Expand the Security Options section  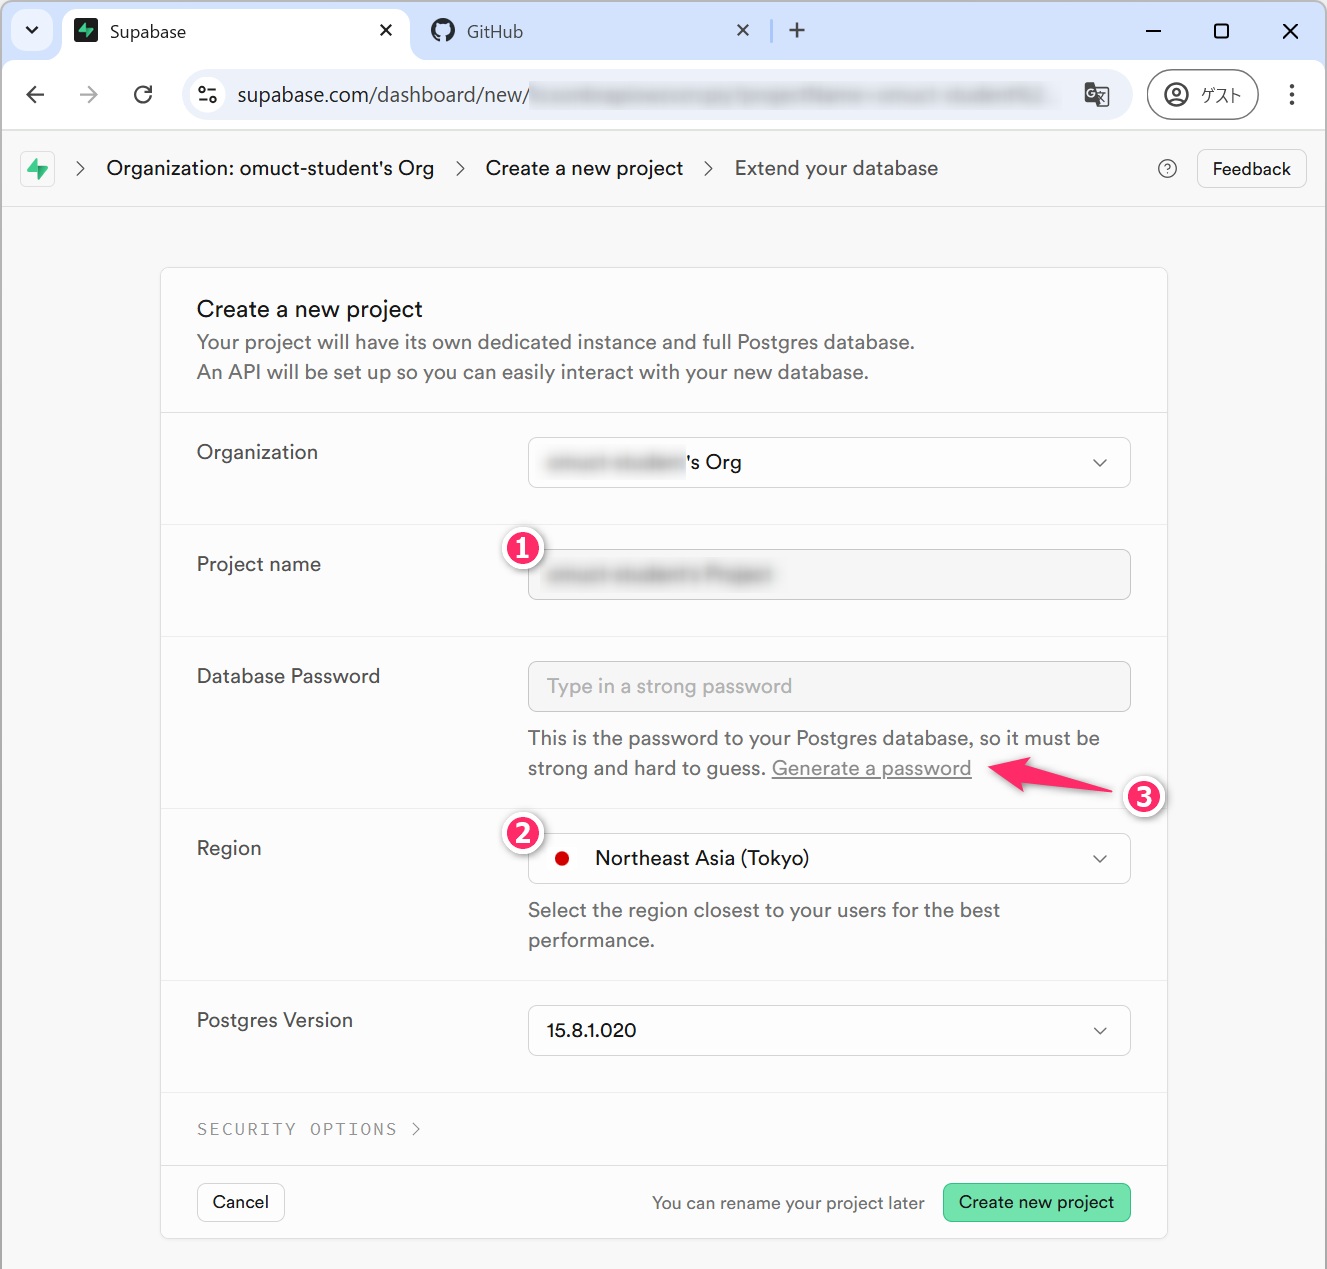[x=308, y=1129]
